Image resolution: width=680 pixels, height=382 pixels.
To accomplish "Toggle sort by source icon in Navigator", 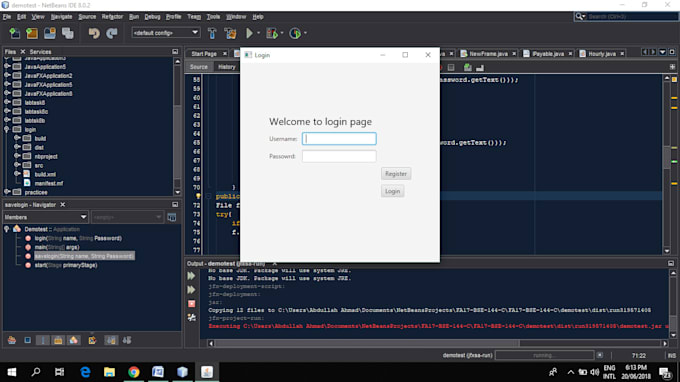I will click(x=127, y=340).
